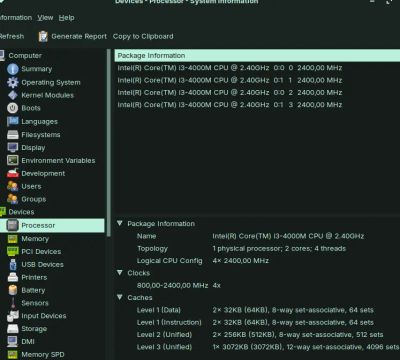Open the USB Devices icon
Viewport: 400px width, 360px height.
(x=13, y=264)
